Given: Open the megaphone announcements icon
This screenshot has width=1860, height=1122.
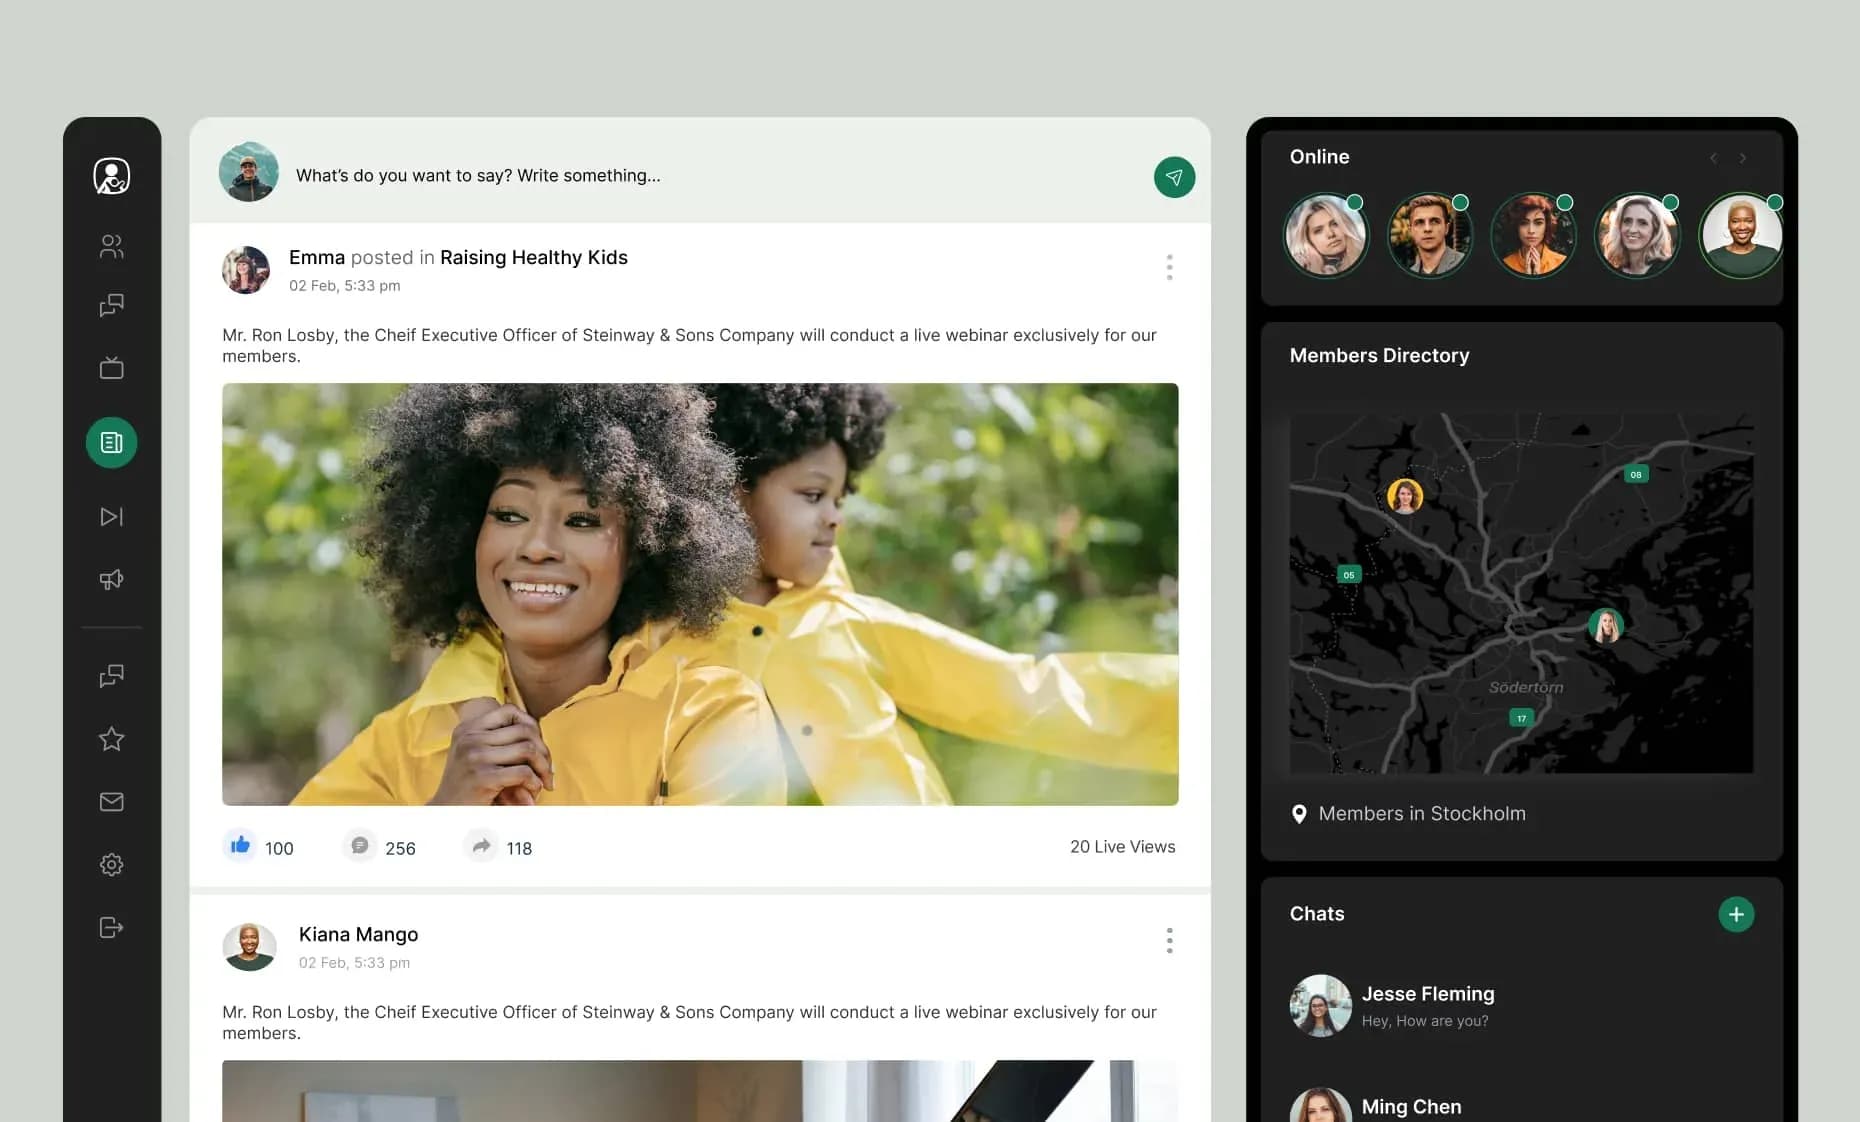Looking at the screenshot, I should 112,579.
